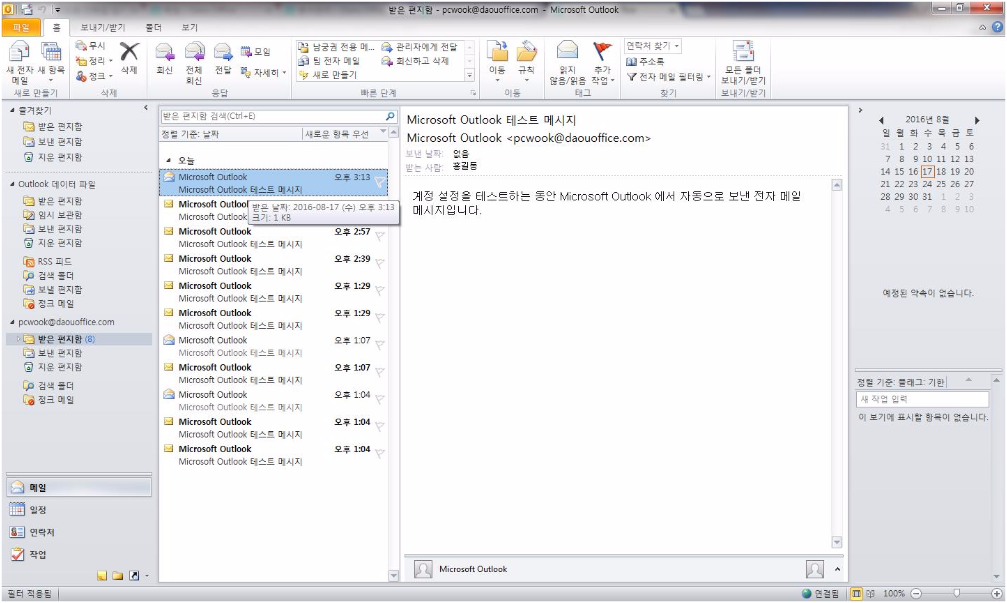Click 회신하고 삭제 quick step

tap(415, 61)
